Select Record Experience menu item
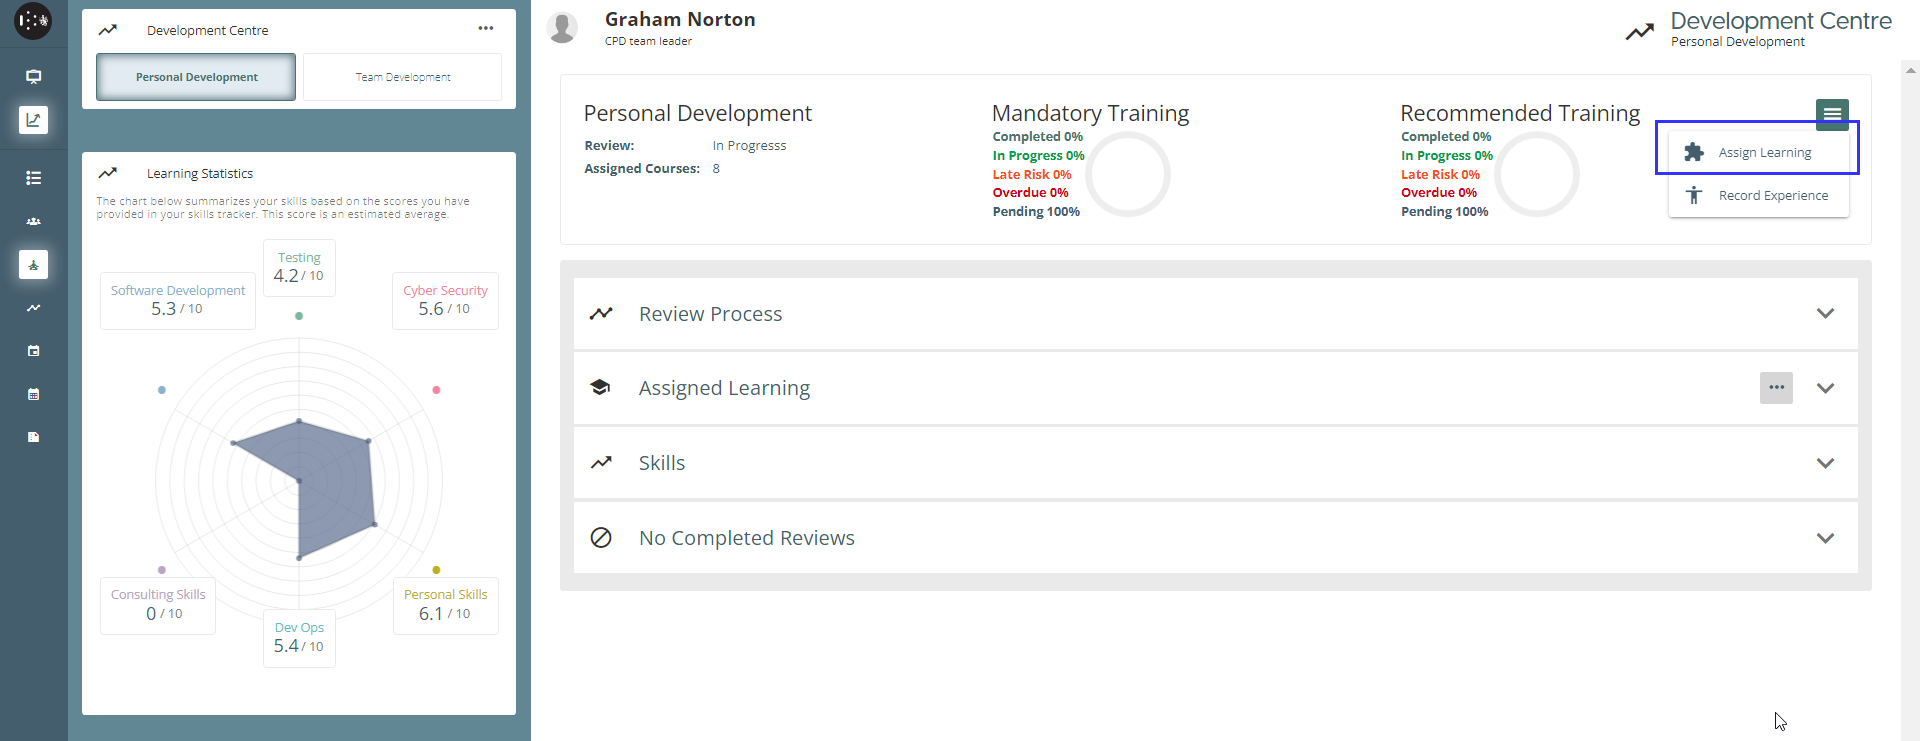This screenshot has height=741, width=1920. coord(1772,196)
